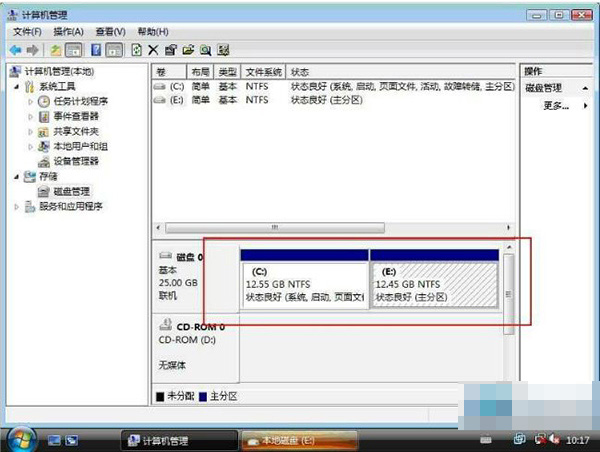Click the back arrow toolbar icon
The width and height of the screenshot is (600, 452).
coord(15,49)
